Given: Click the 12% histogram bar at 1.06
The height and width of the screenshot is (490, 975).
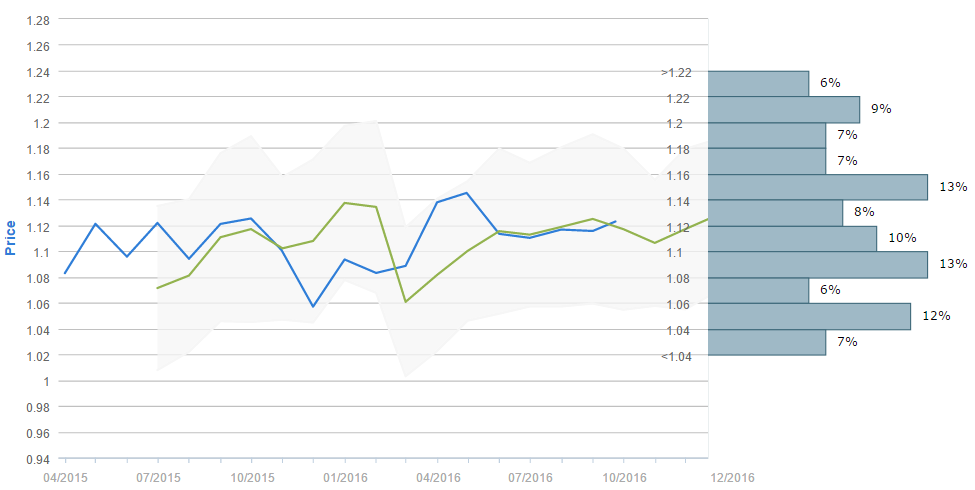Looking at the screenshot, I should click(x=808, y=316).
